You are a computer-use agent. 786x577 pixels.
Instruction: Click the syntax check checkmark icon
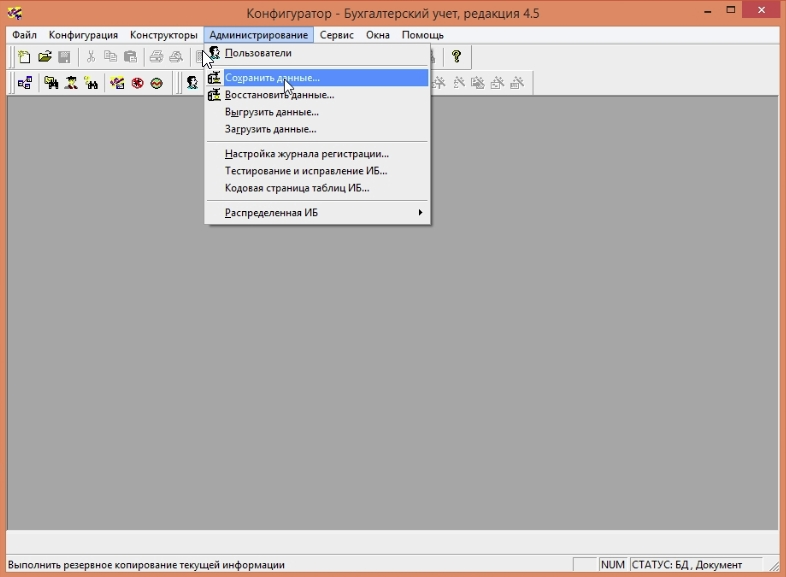[x=117, y=83]
